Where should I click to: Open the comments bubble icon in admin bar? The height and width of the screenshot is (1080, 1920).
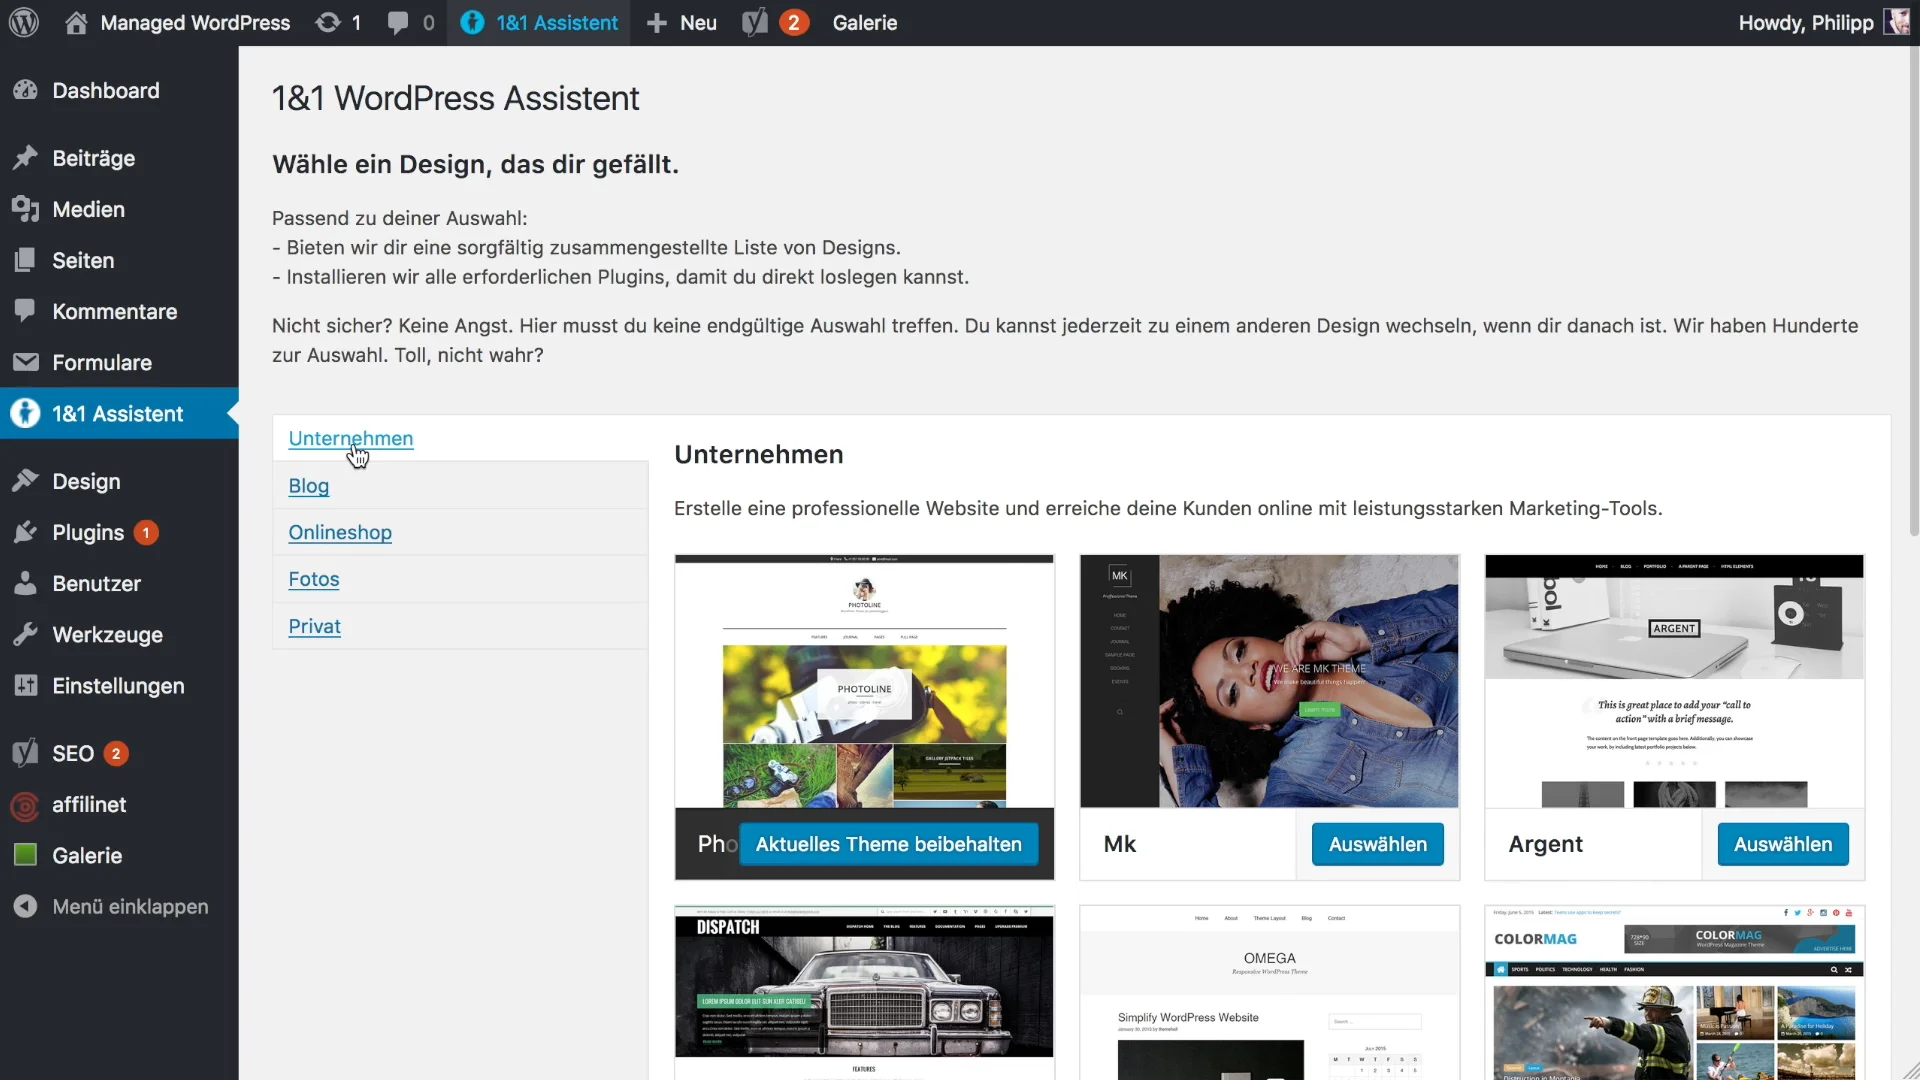(398, 22)
